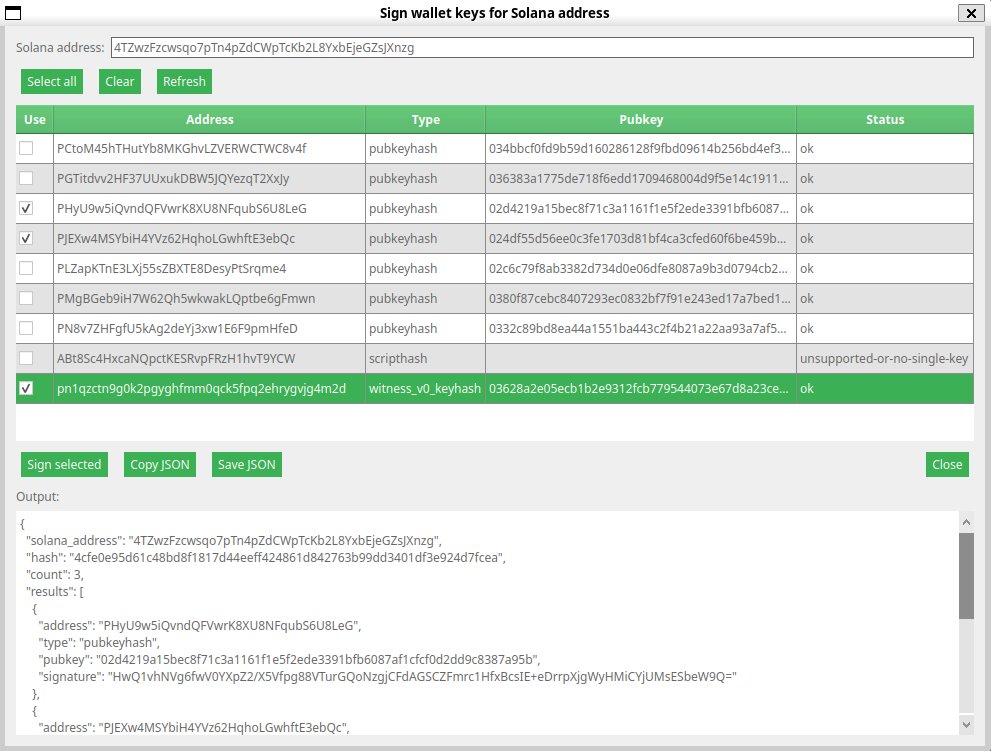Click the output scrollbar down arrow
991x751 pixels.
point(966,725)
